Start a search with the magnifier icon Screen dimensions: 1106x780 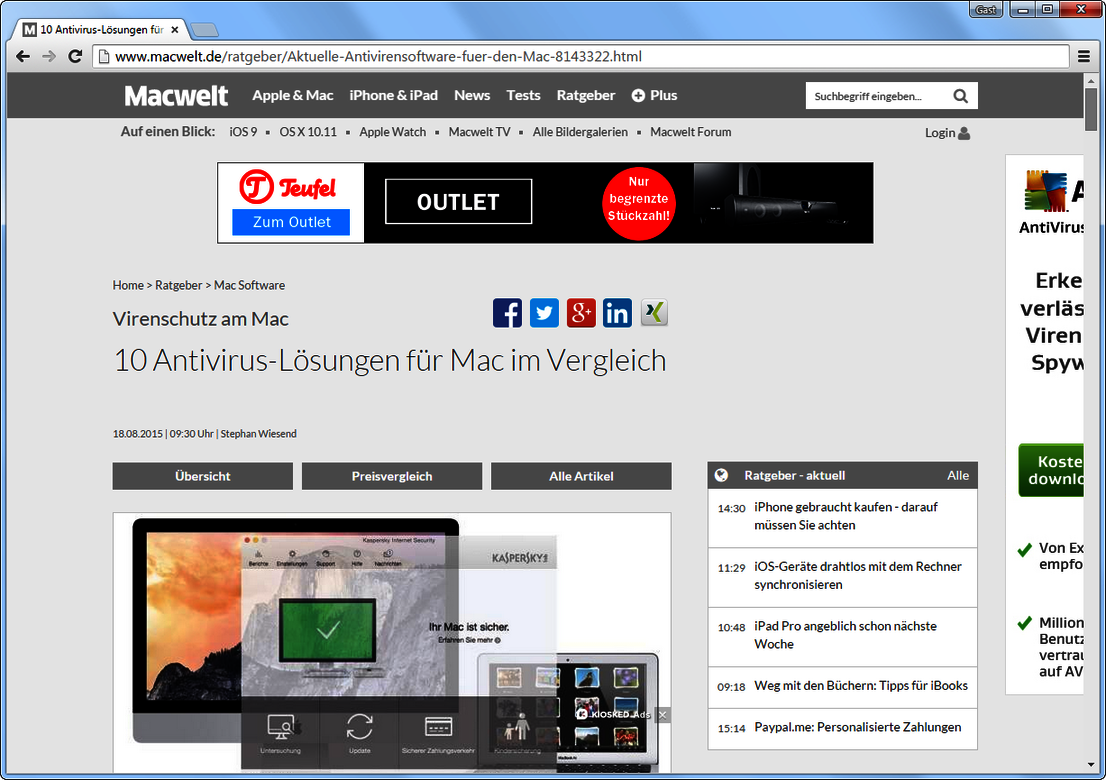click(x=960, y=95)
